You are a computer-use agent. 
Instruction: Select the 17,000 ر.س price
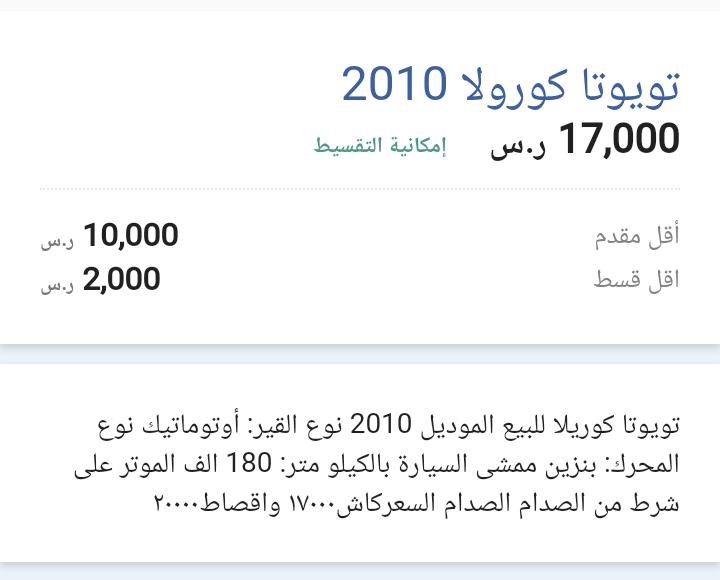coord(585,140)
